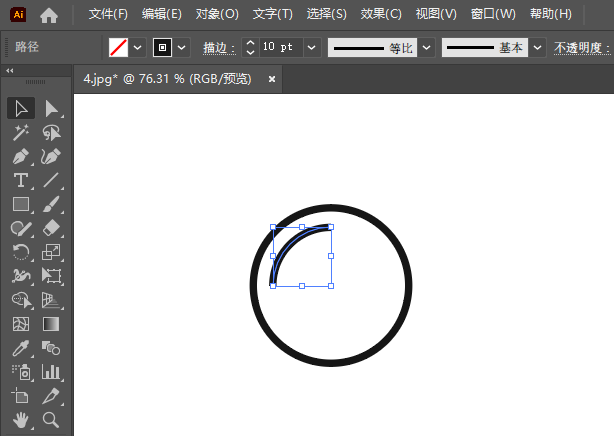Collapse the toolbar with double arrows
The height and width of the screenshot is (436, 614).
click(x=10, y=71)
